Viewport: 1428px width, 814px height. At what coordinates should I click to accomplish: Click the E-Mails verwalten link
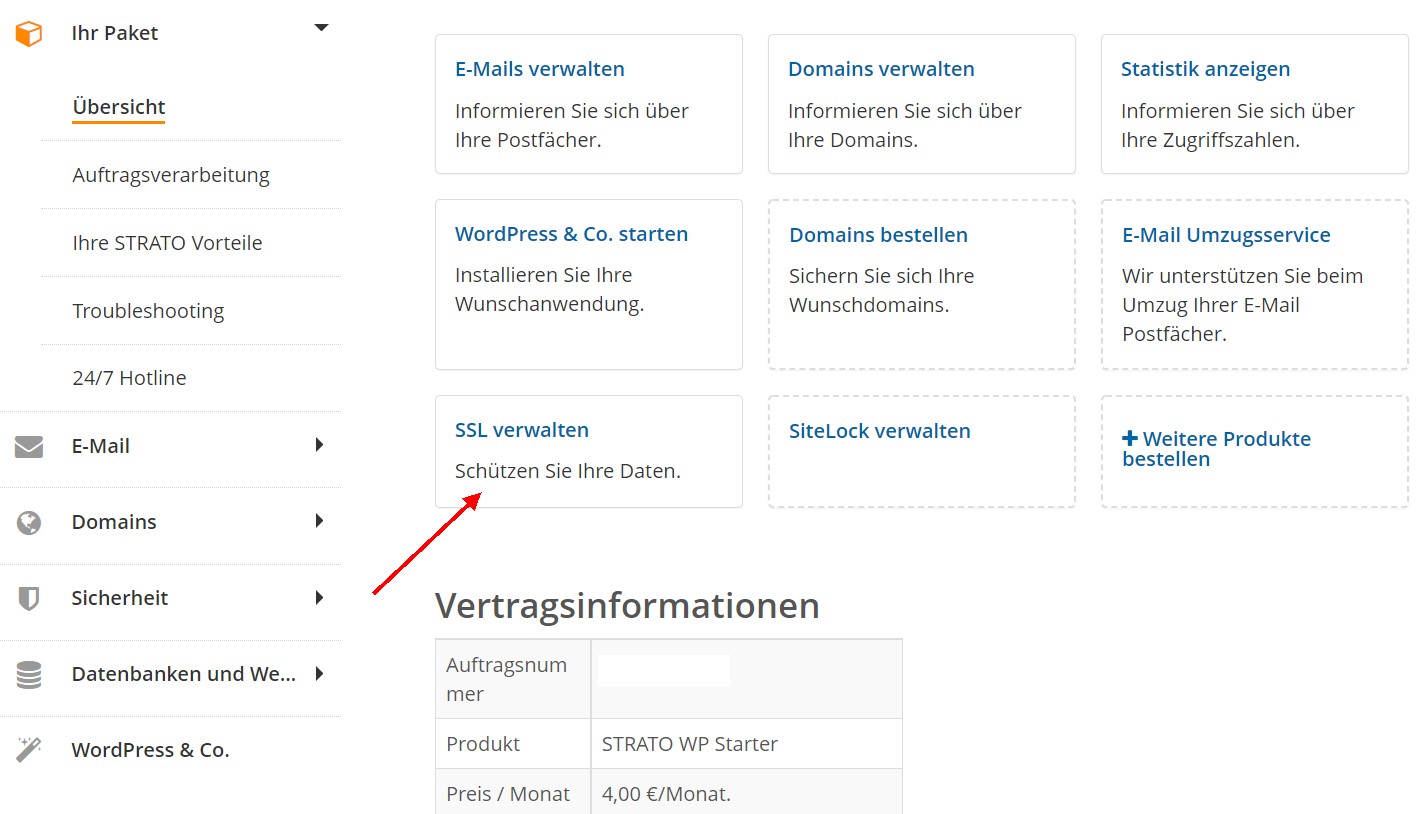540,69
